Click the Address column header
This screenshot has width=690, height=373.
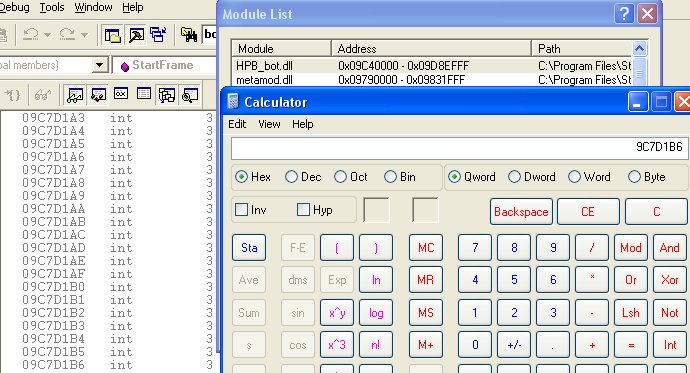tap(431, 48)
